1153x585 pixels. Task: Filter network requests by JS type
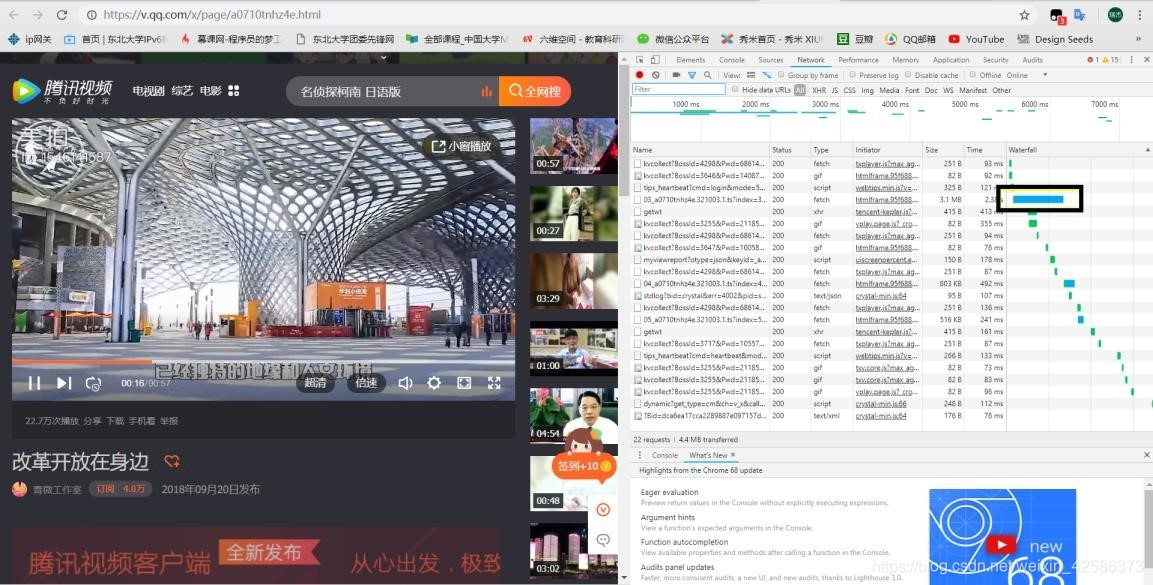tap(835, 90)
